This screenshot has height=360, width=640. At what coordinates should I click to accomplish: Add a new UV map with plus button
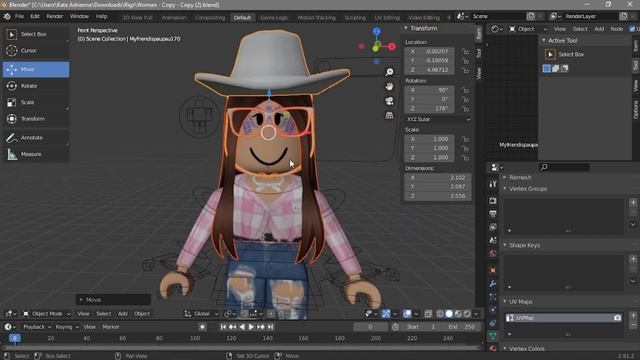[633, 316]
